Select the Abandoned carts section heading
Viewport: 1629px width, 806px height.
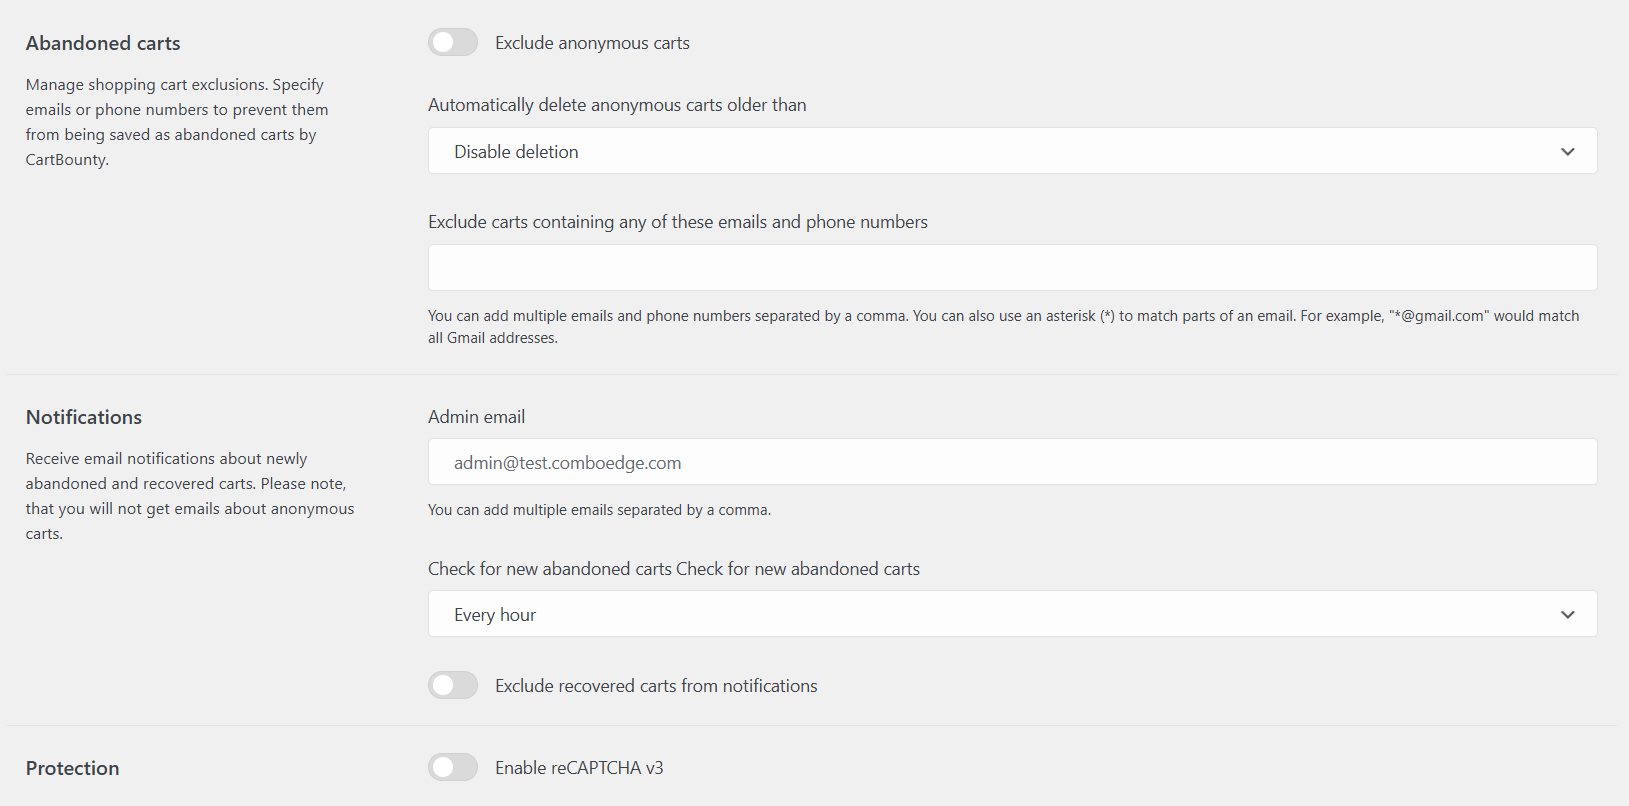click(103, 43)
